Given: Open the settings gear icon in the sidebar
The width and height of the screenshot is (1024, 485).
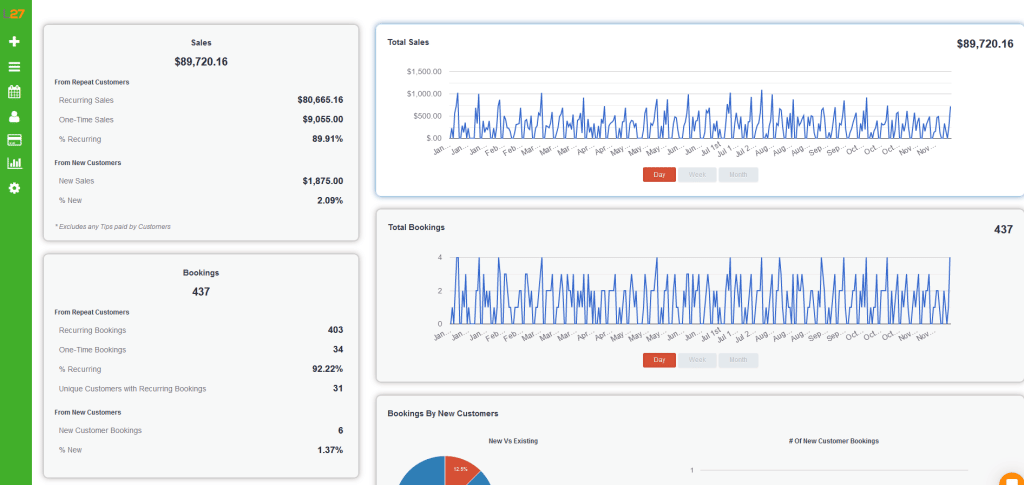Looking at the screenshot, I should coord(14,188).
